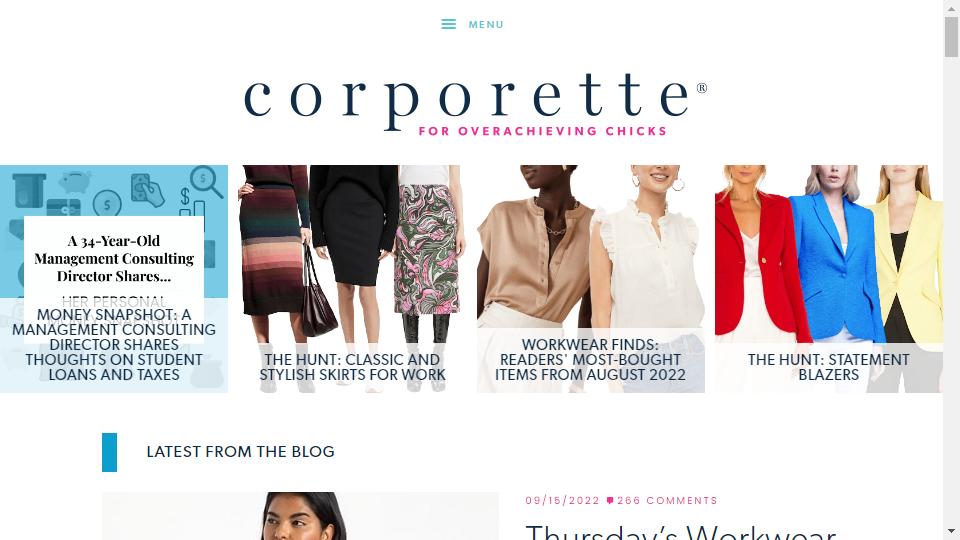Viewport: 960px width, 540px height.
Task: Click the registered trademark symbol by logo
Action: point(702,88)
